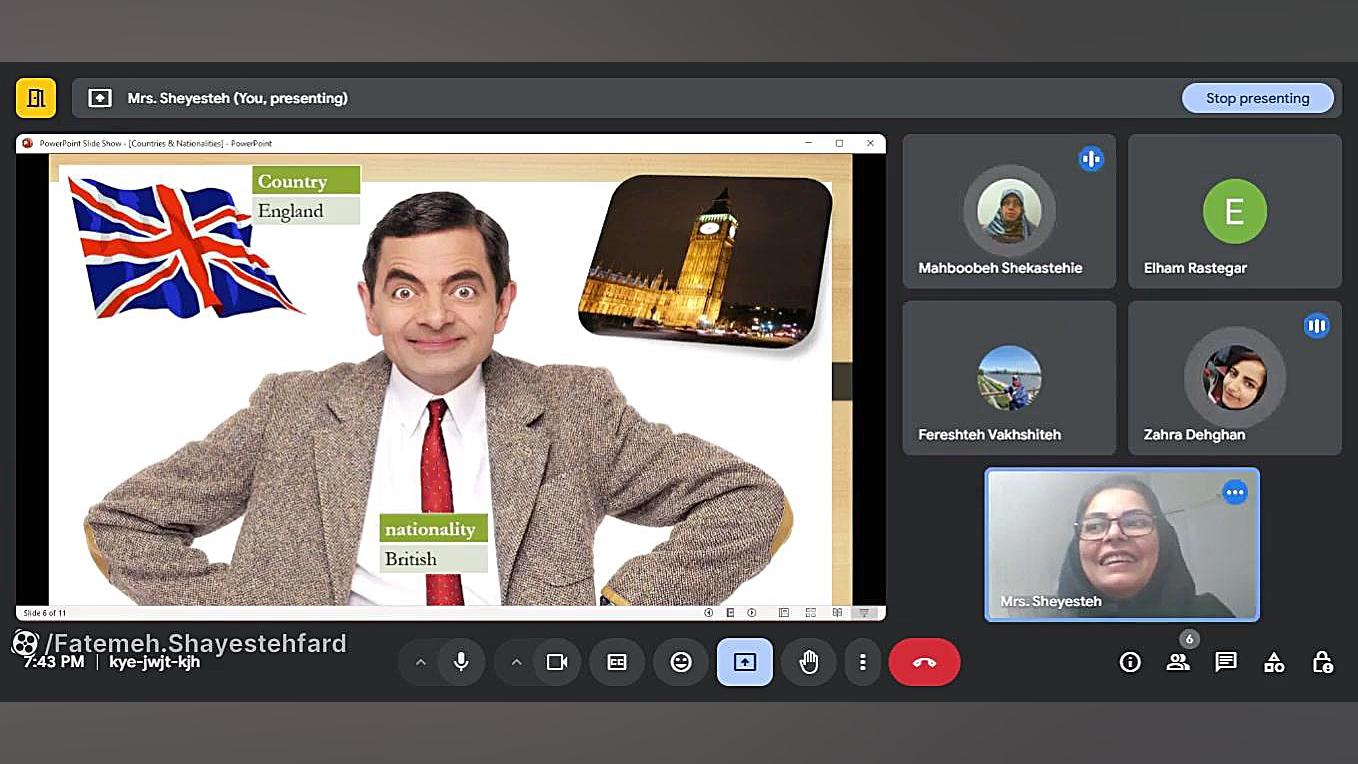The width and height of the screenshot is (1358, 764).
Task: Click the name "Fereshteh Vakhshiteh"
Action: pos(989,435)
